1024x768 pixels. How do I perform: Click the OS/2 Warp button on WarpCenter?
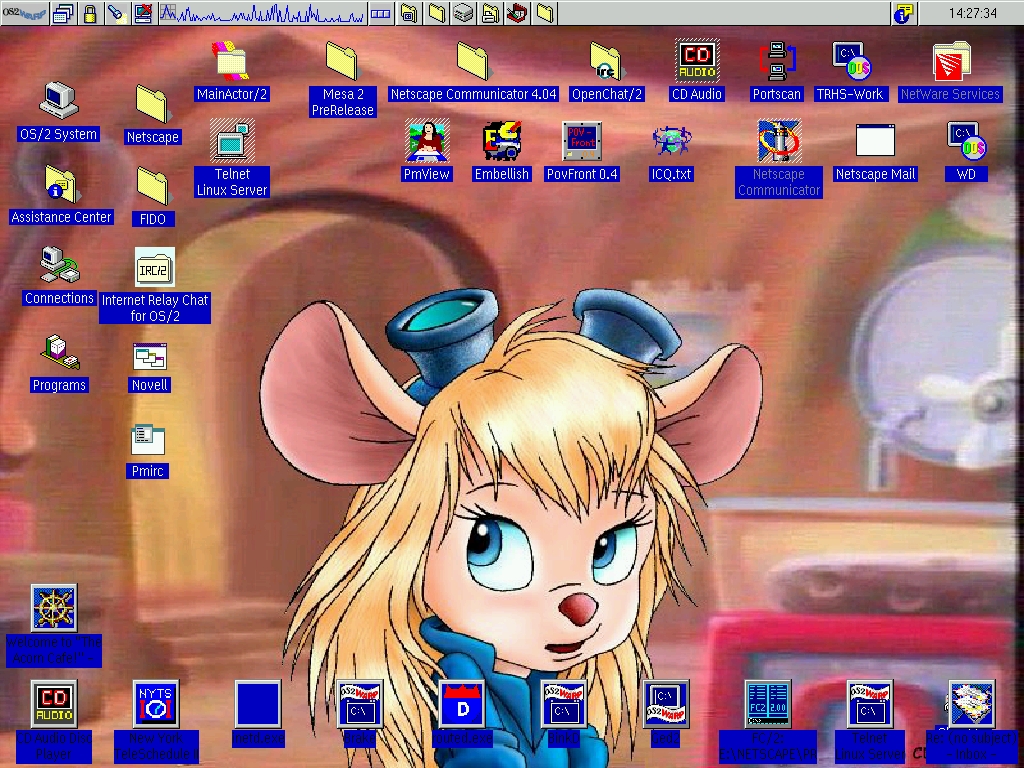[24, 13]
